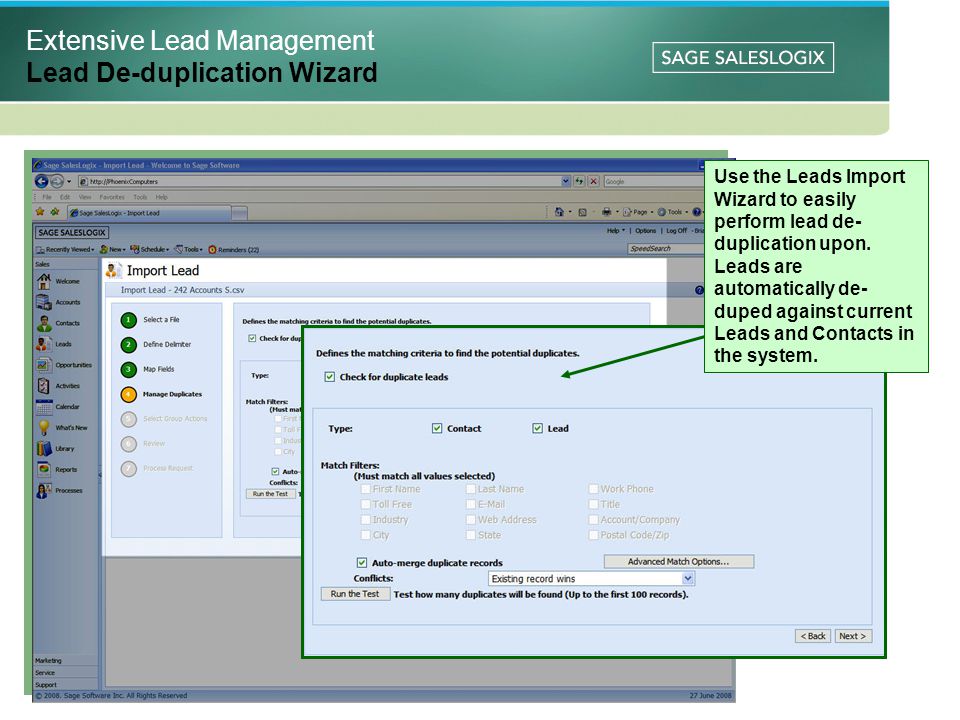Tick the First Name match filter

click(x=366, y=489)
